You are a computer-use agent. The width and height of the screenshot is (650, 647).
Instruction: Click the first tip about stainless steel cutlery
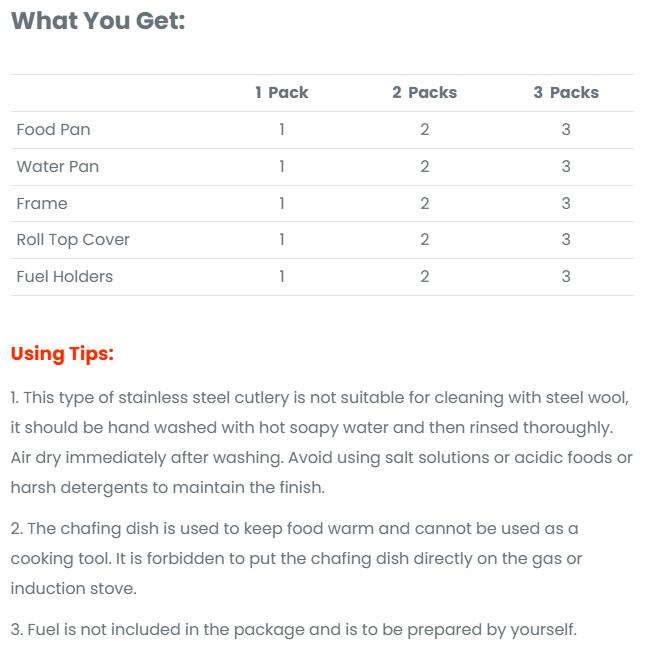tap(320, 442)
